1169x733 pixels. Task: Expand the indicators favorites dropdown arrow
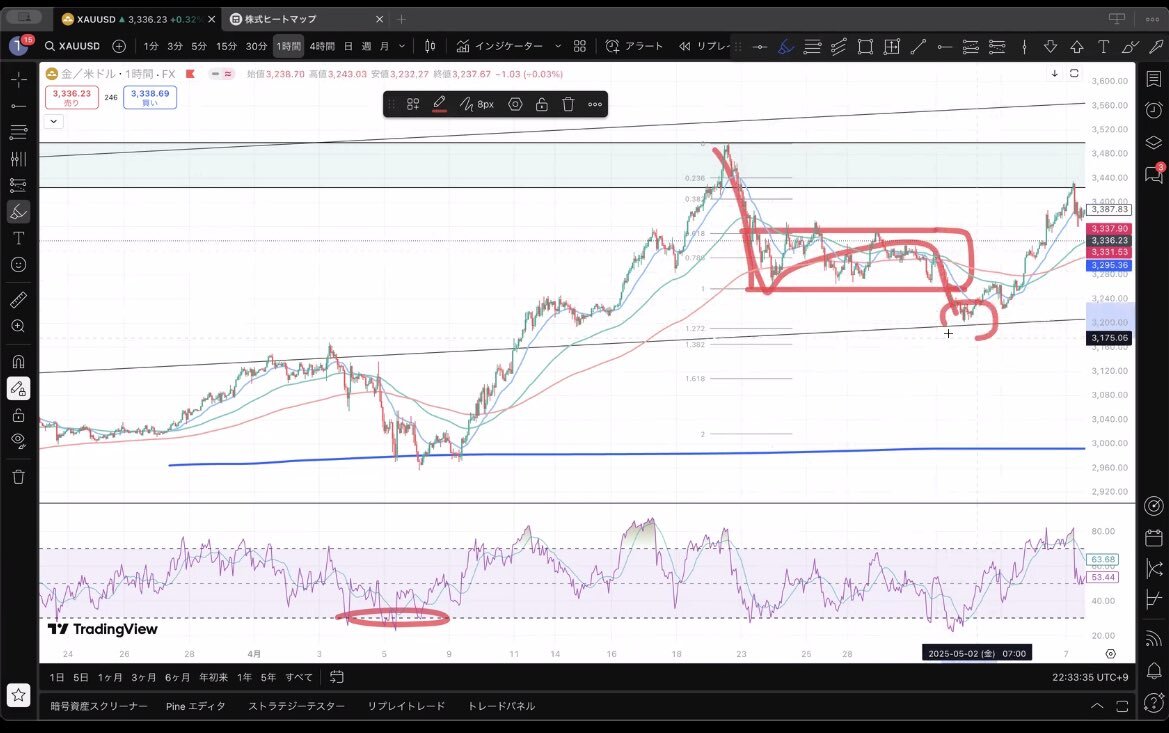point(558,46)
